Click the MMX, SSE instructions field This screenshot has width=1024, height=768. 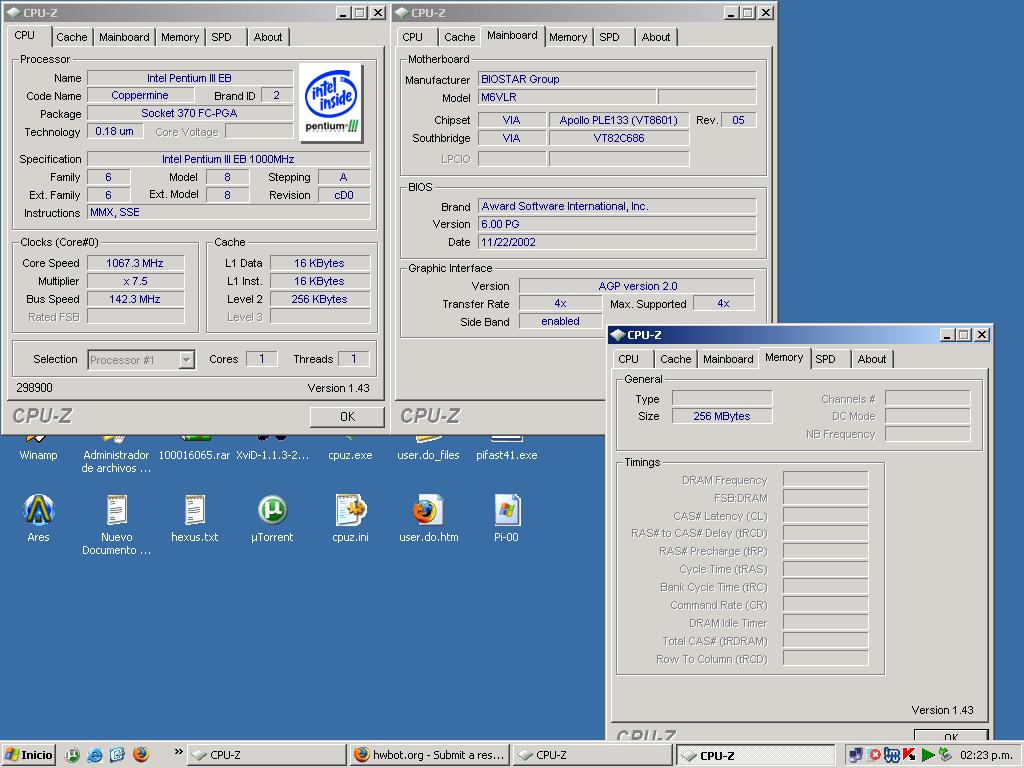[x=229, y=212]
